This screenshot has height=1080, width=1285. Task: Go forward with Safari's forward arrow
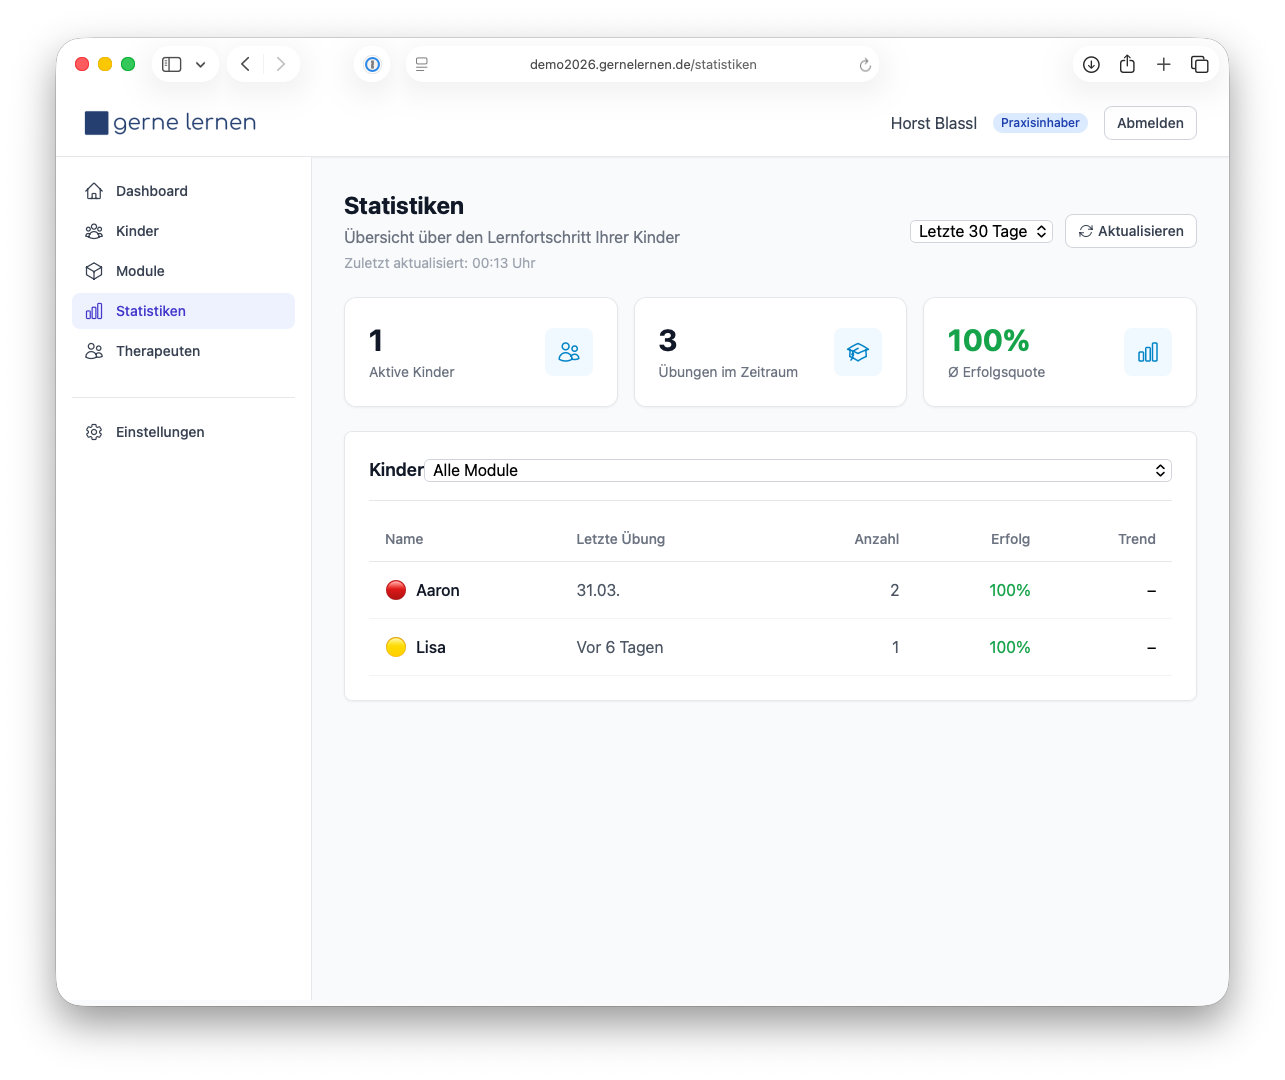pyautogui.click(x=281, y=64)
